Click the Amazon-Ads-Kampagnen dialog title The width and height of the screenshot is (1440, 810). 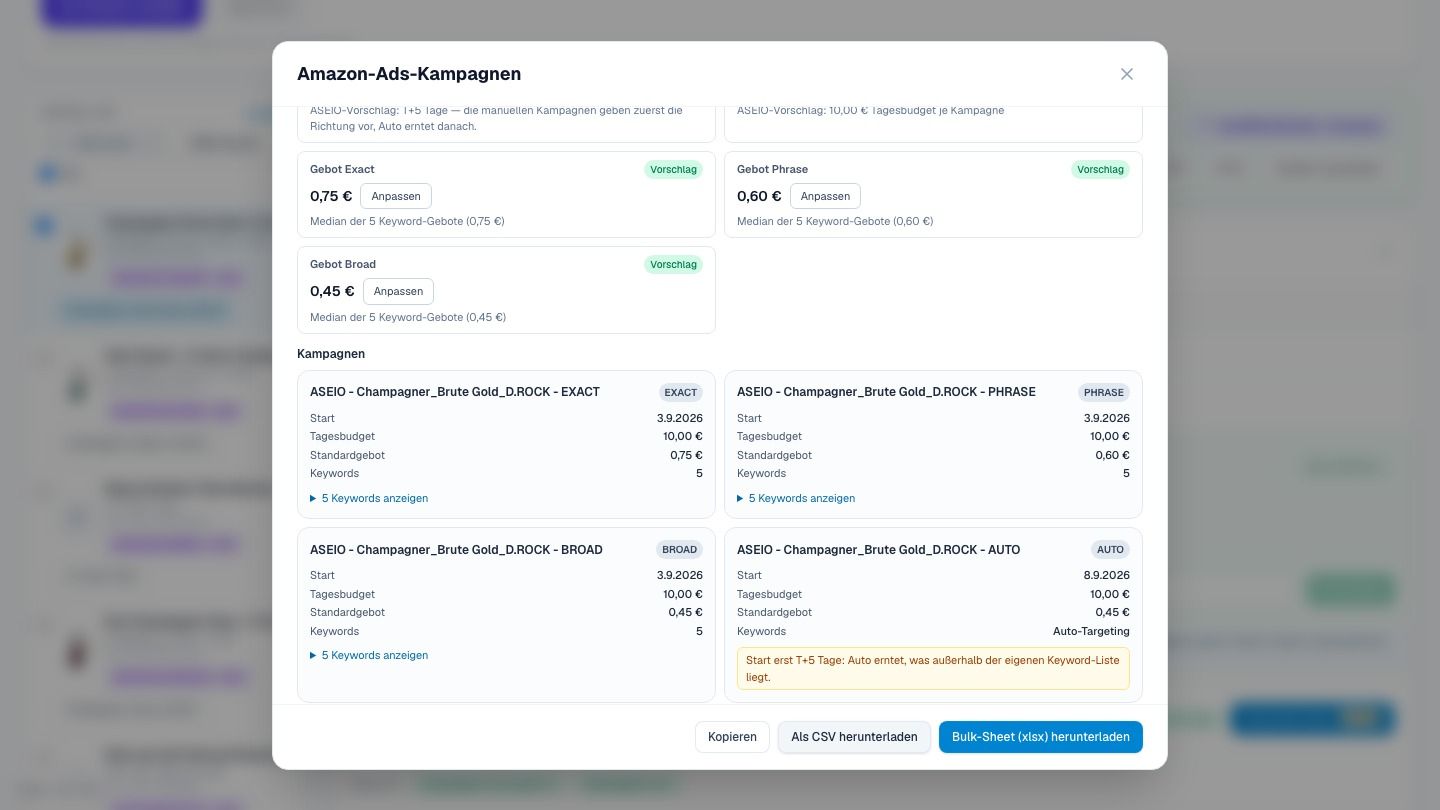409,74
